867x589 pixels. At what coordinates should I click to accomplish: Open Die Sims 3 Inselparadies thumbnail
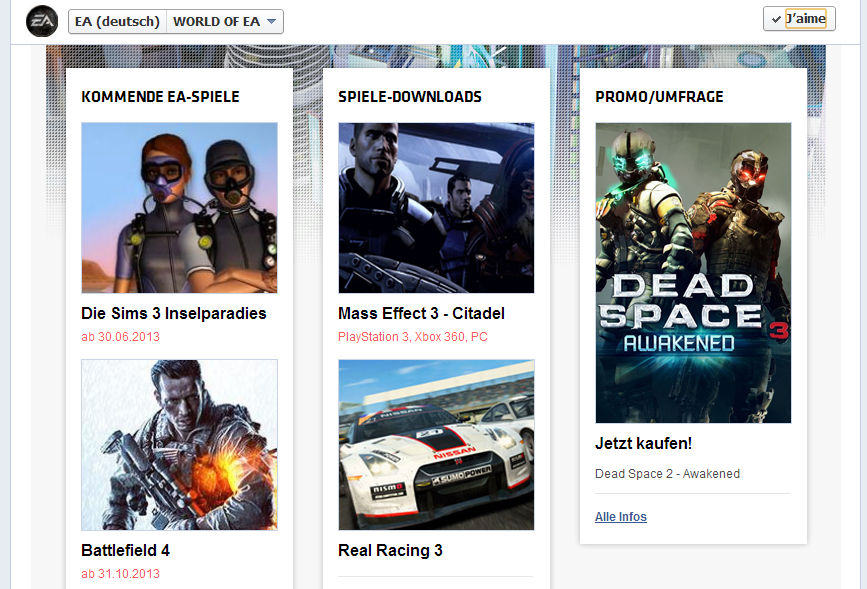tap(179, 208)
